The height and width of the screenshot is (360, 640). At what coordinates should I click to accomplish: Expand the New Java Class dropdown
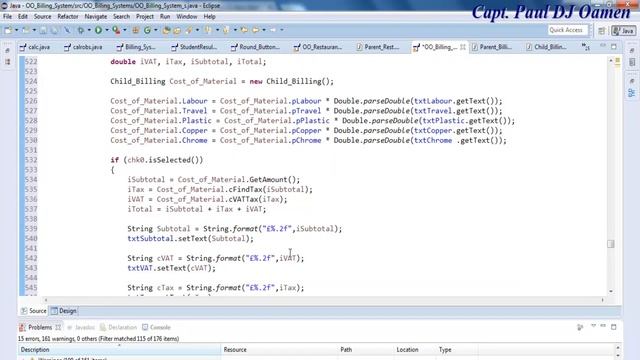click(x=156, y=30)
